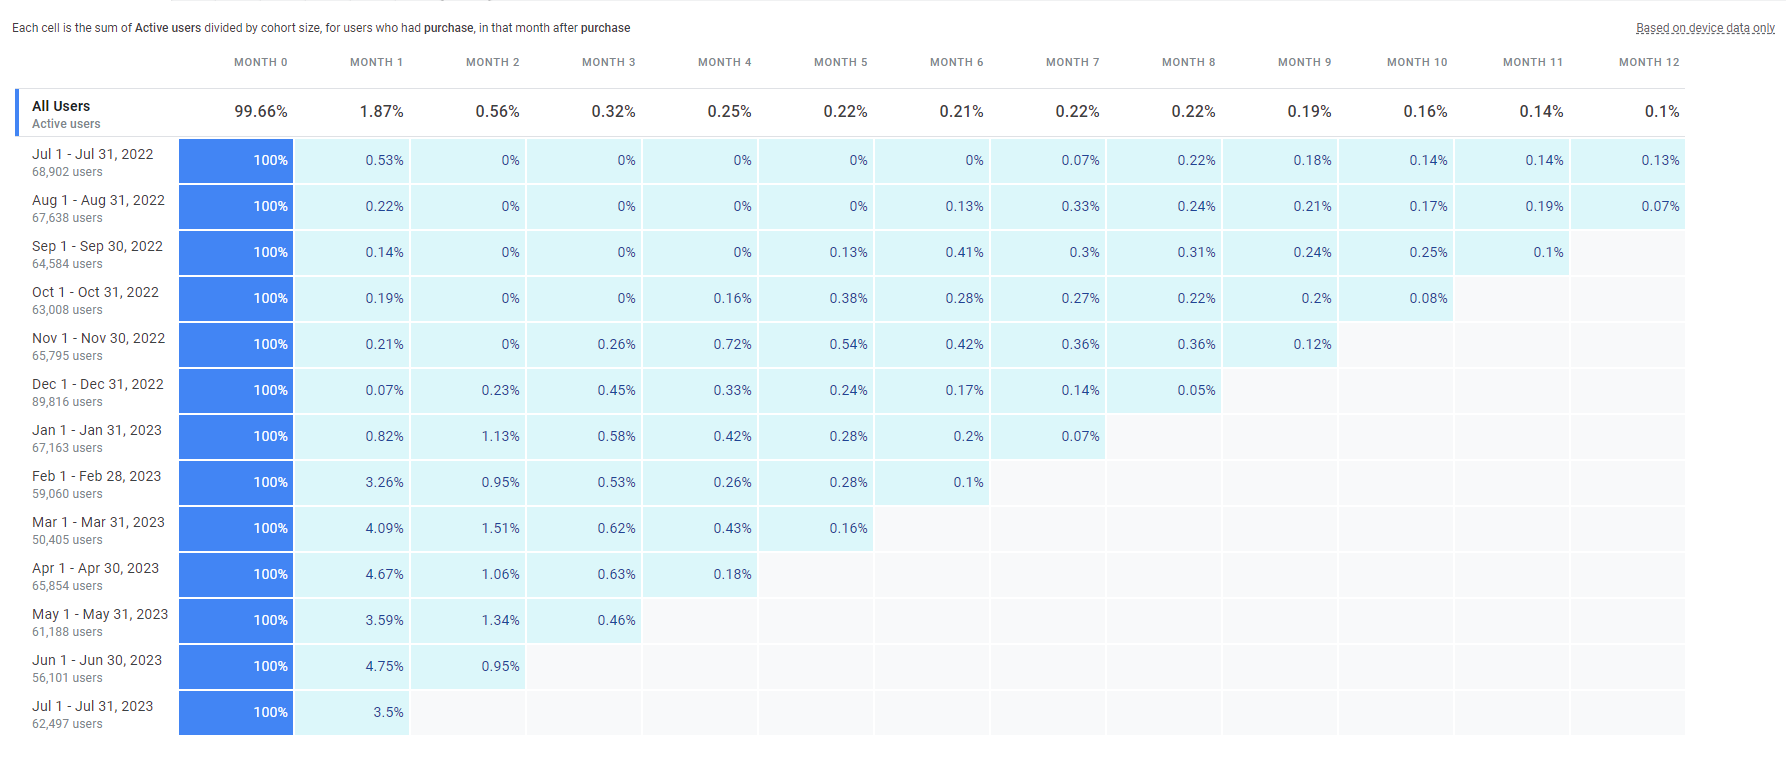This screenshot has width=1786, height=768.
Task: Click the Month 12 column header
Action: (1648, 62)
